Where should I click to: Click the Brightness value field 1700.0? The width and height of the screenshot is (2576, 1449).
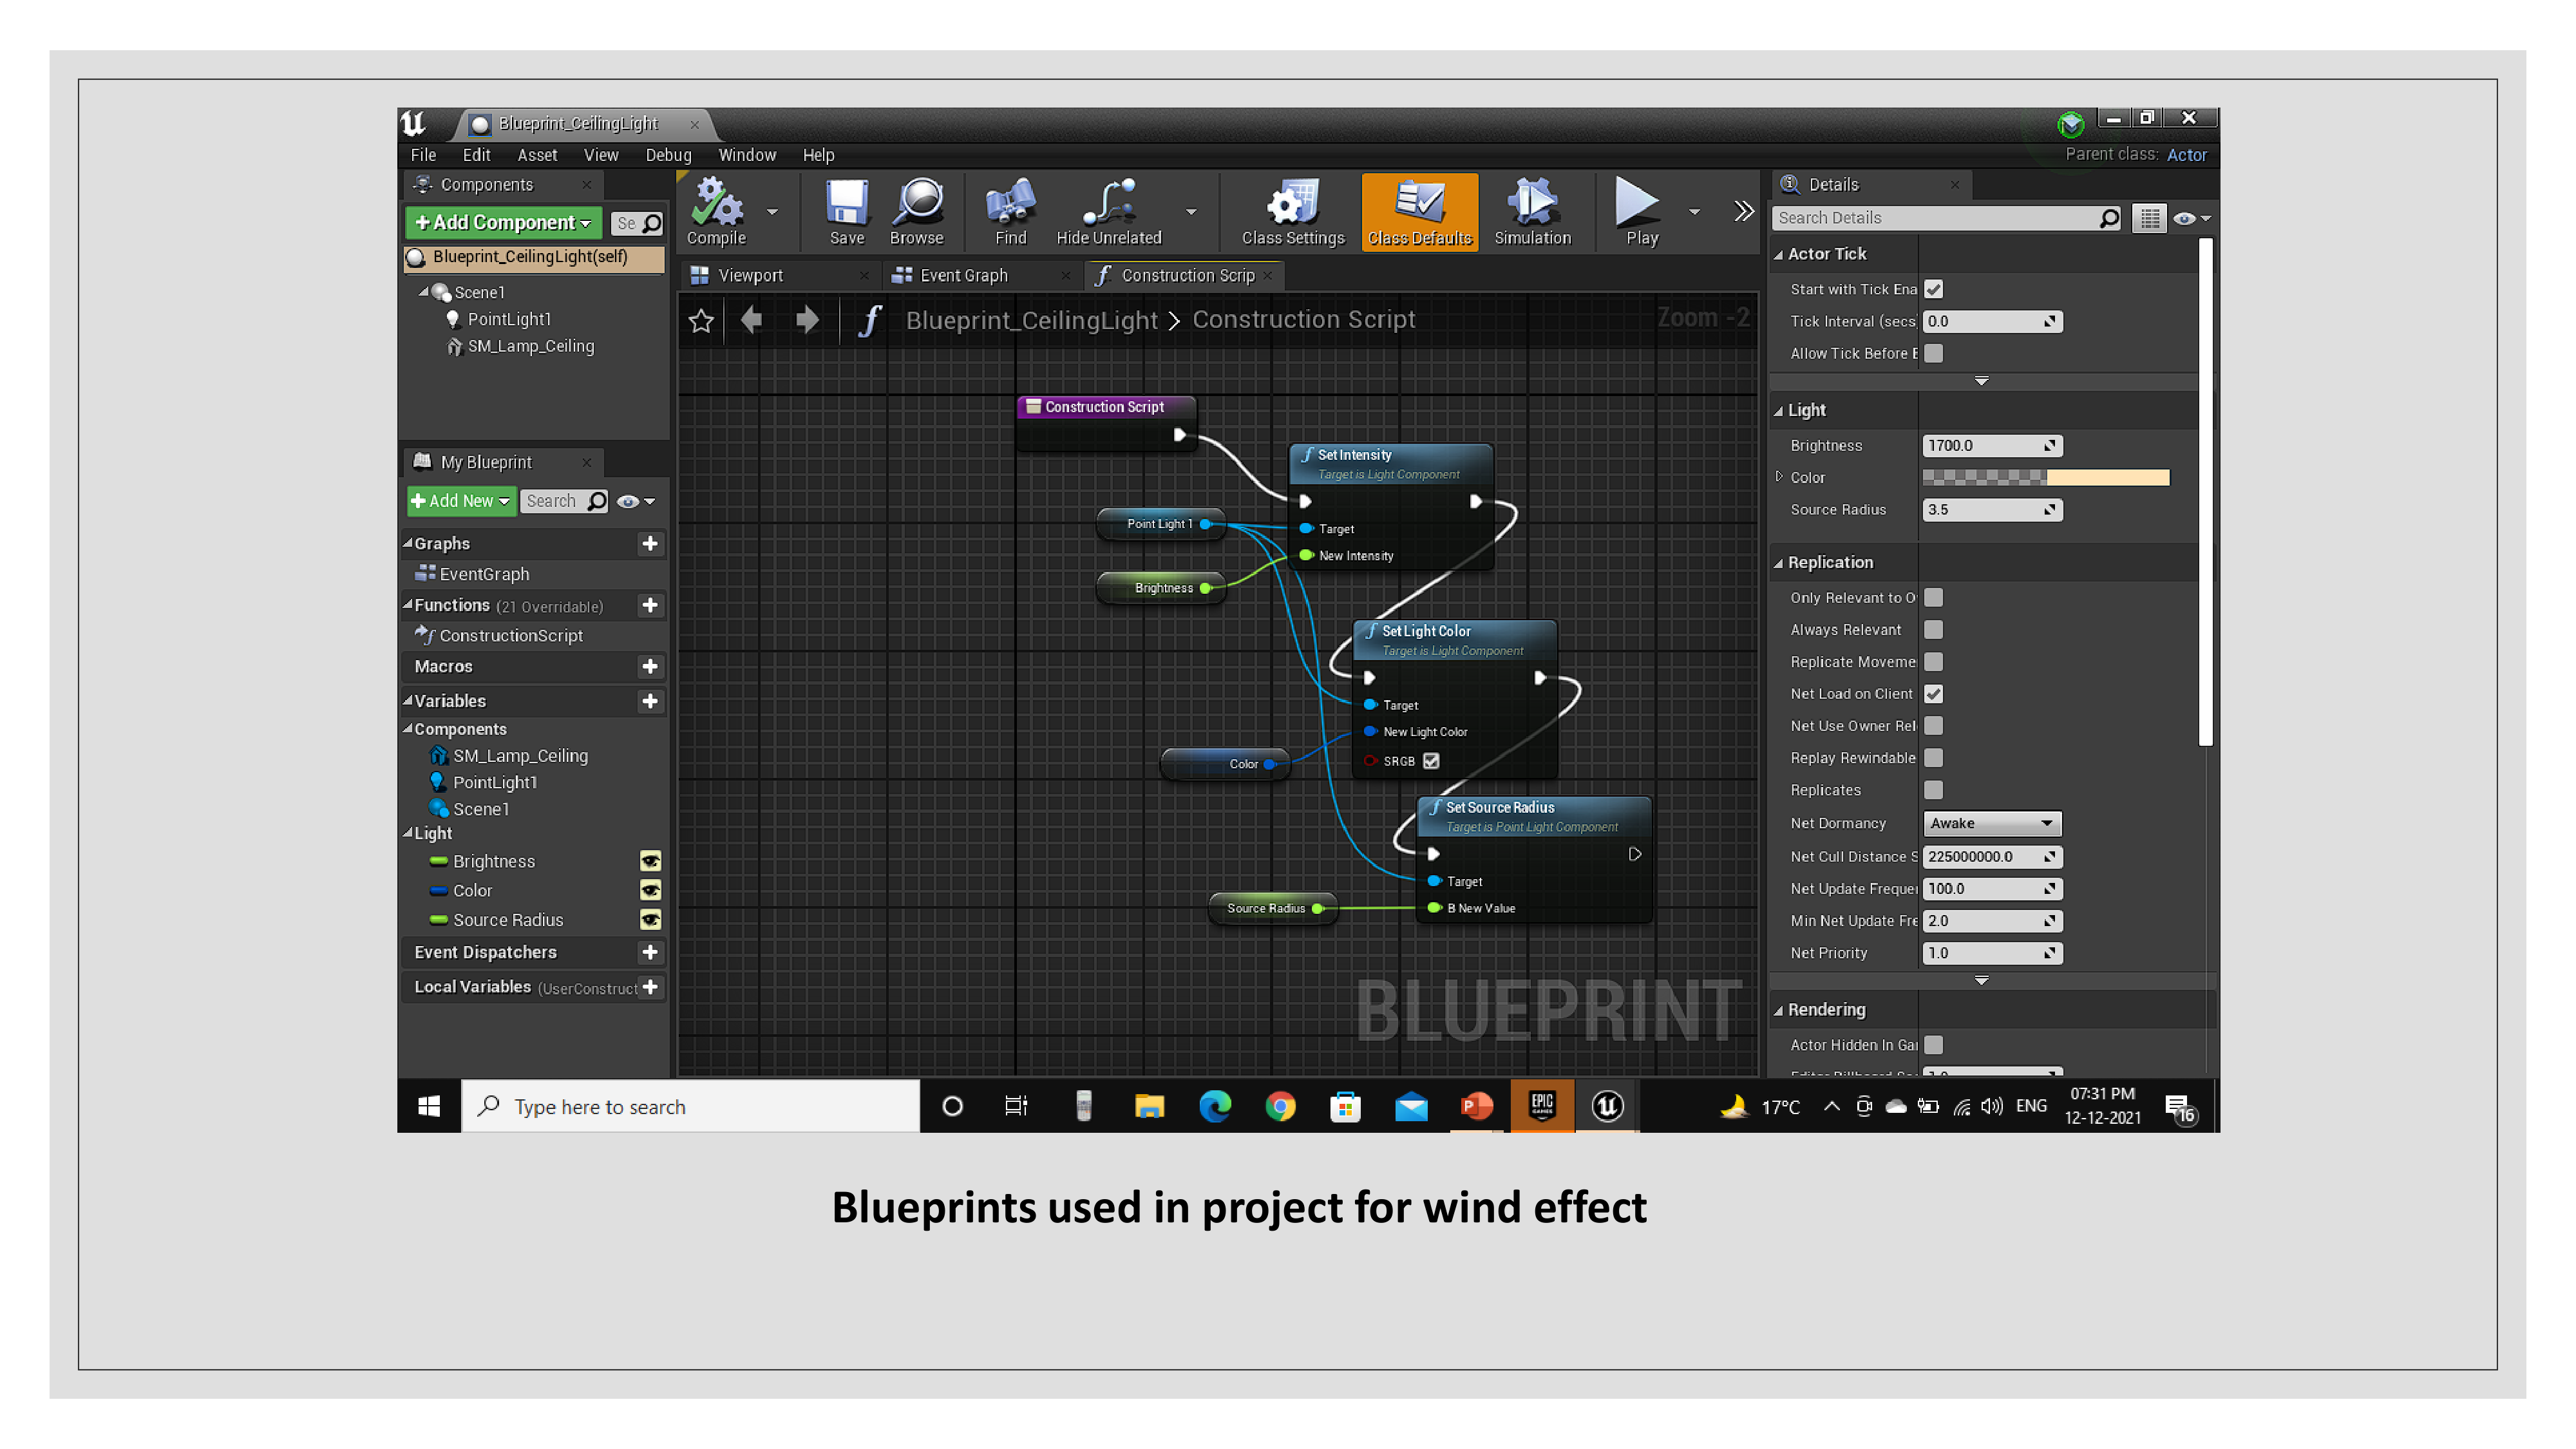coord(1991,446)
